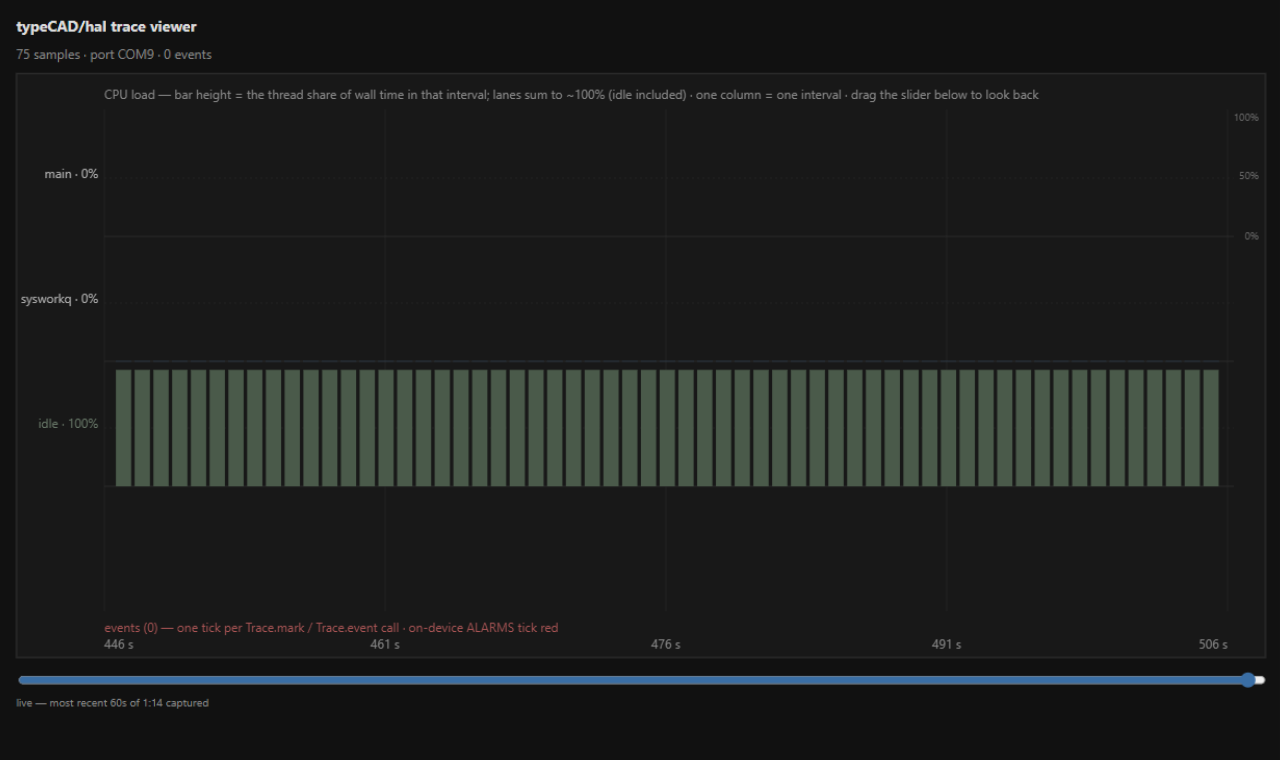Click the 50% y-axis scale label

click(1248, 176)
